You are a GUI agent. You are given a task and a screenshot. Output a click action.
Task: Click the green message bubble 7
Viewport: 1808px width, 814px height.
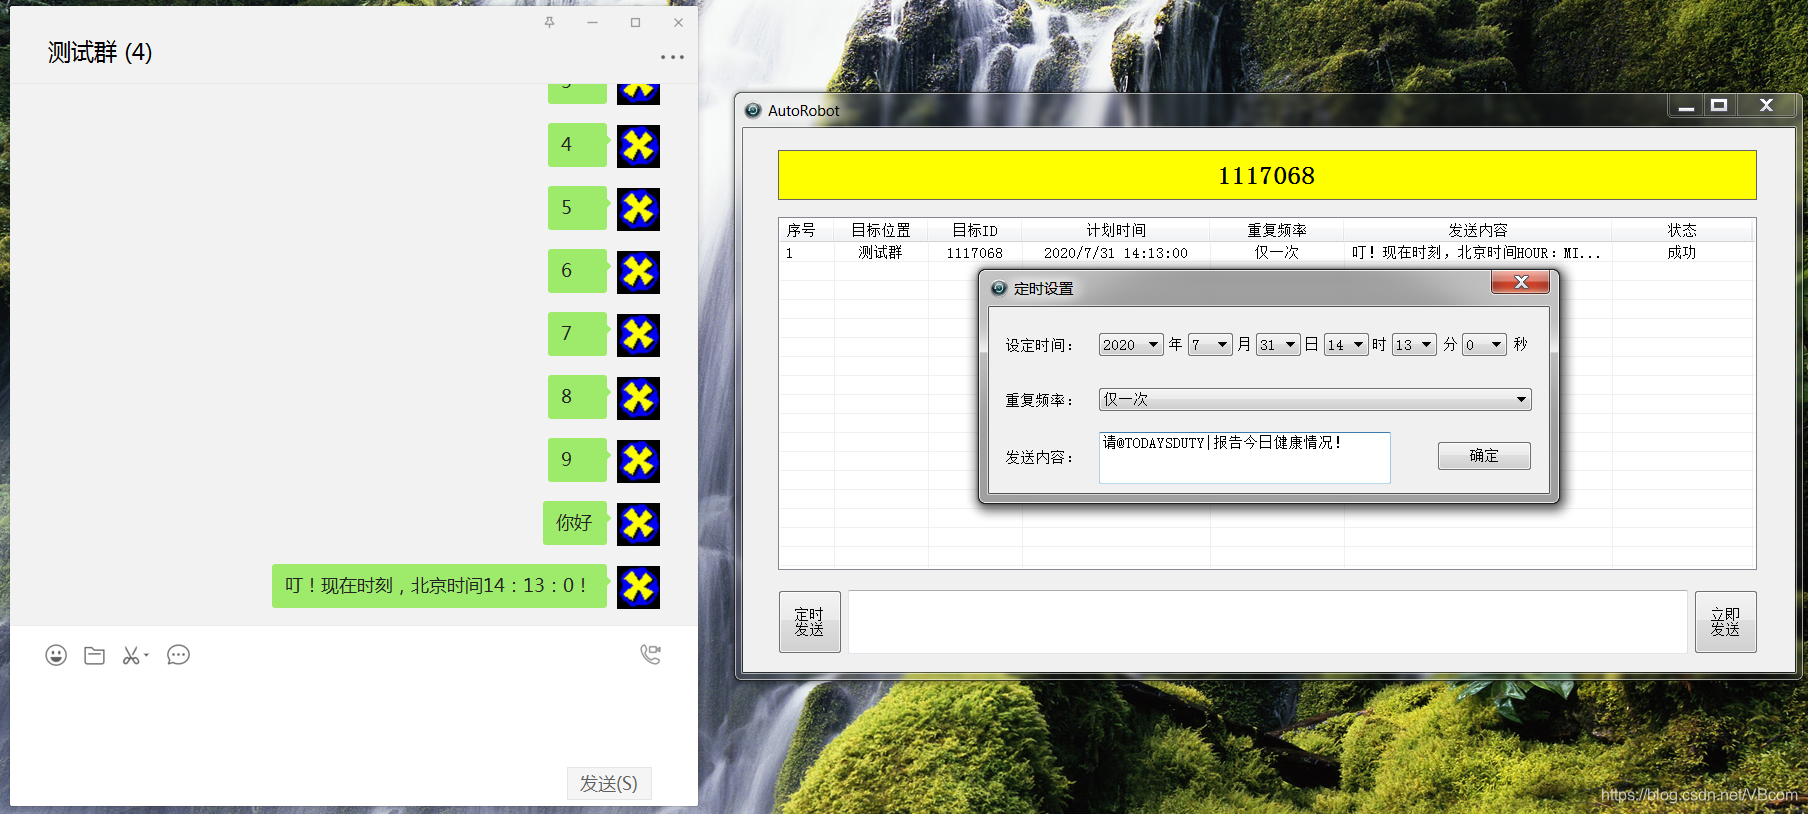click(578, 334)
